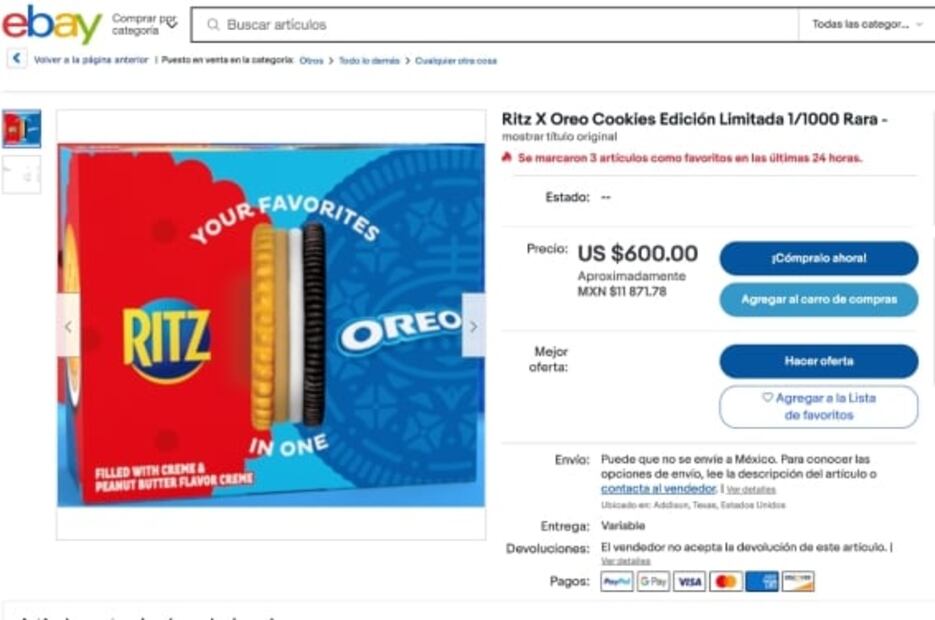Show the previous product image arrow
The height and width of the screenshot is (620, 935).
(69, 326)
